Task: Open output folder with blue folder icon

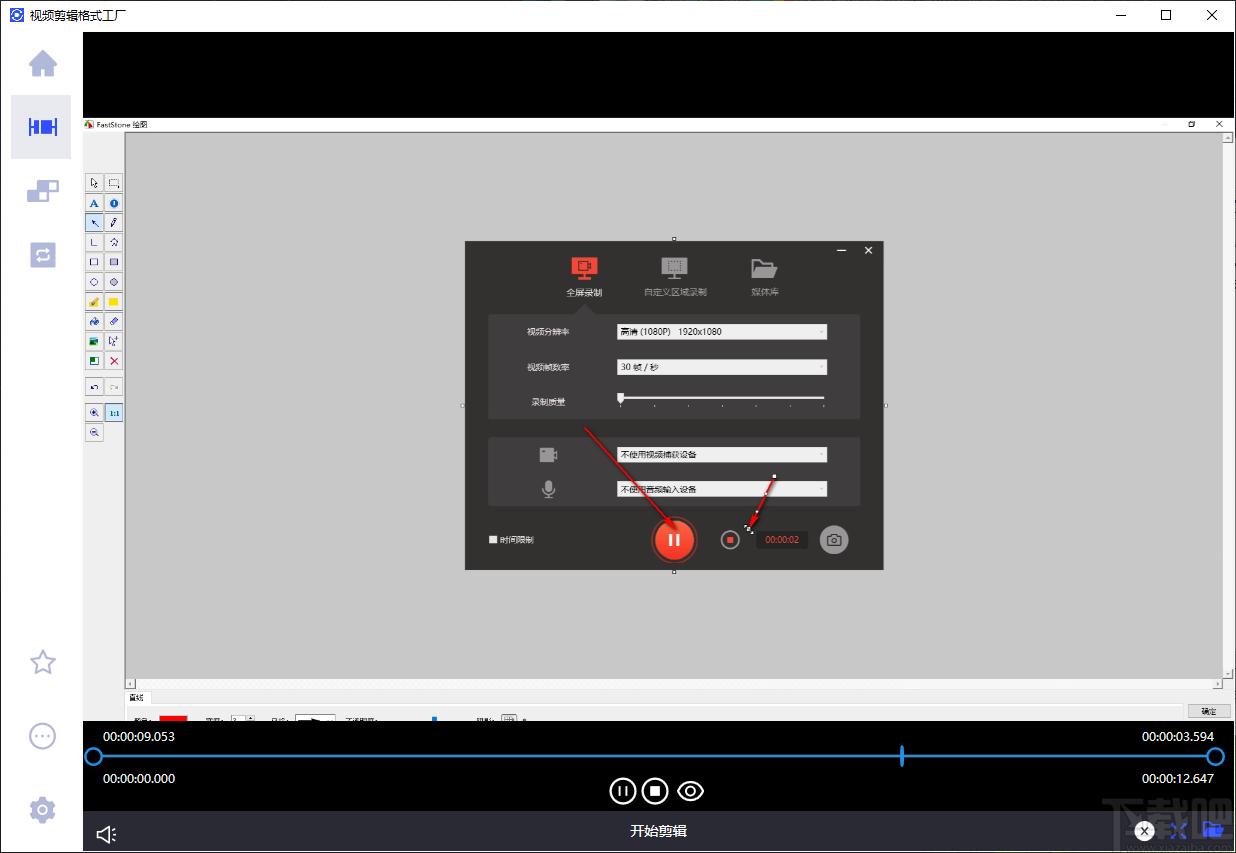Action: pyautogui.click(x=1213, y=831)
